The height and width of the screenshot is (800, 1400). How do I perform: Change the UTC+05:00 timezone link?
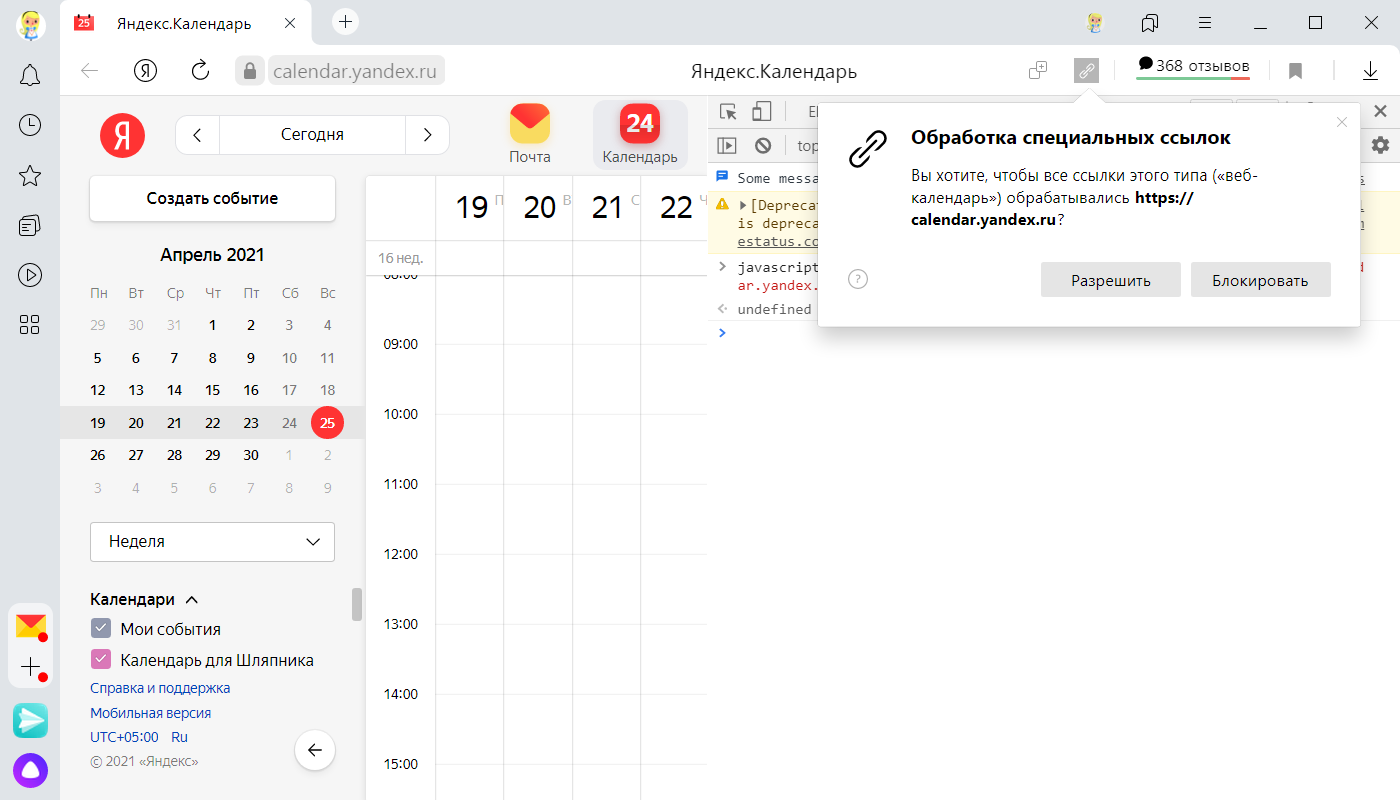pos(124,737)
